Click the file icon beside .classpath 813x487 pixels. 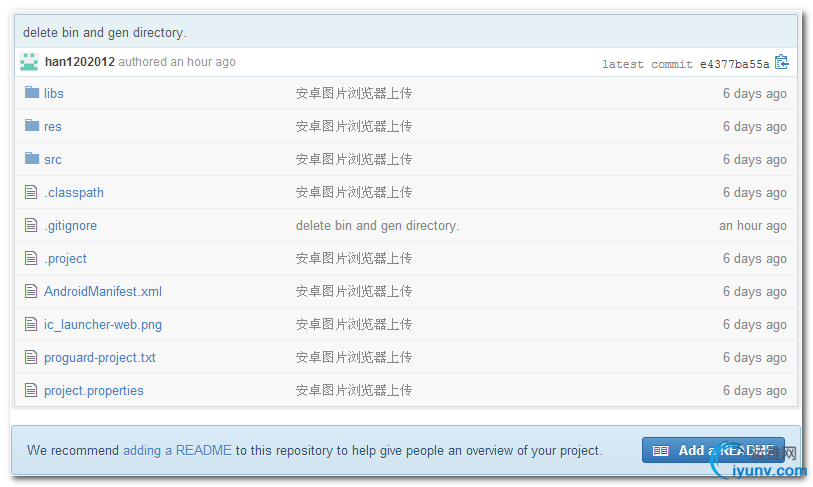coord(31,192)
